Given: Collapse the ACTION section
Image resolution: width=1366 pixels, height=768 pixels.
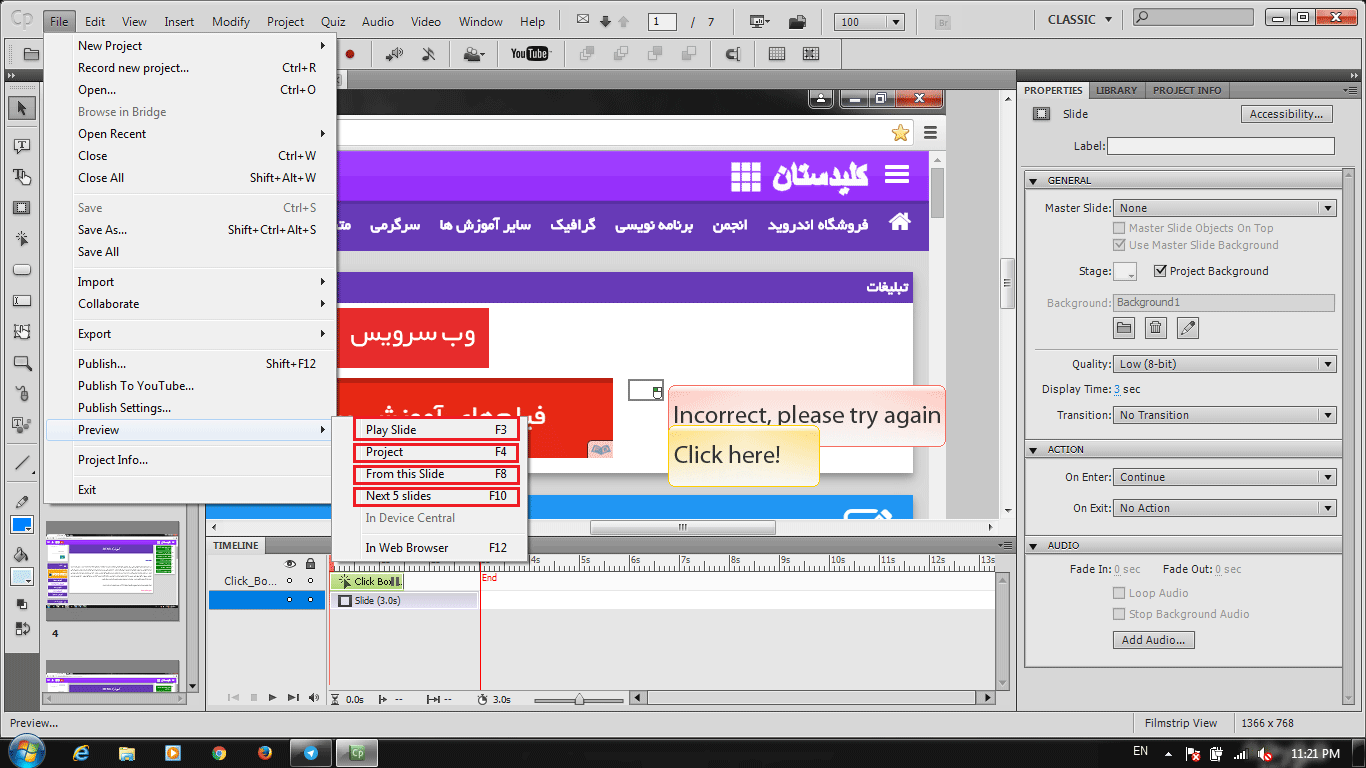Looking at the screenshot, I should point(1033,450).
